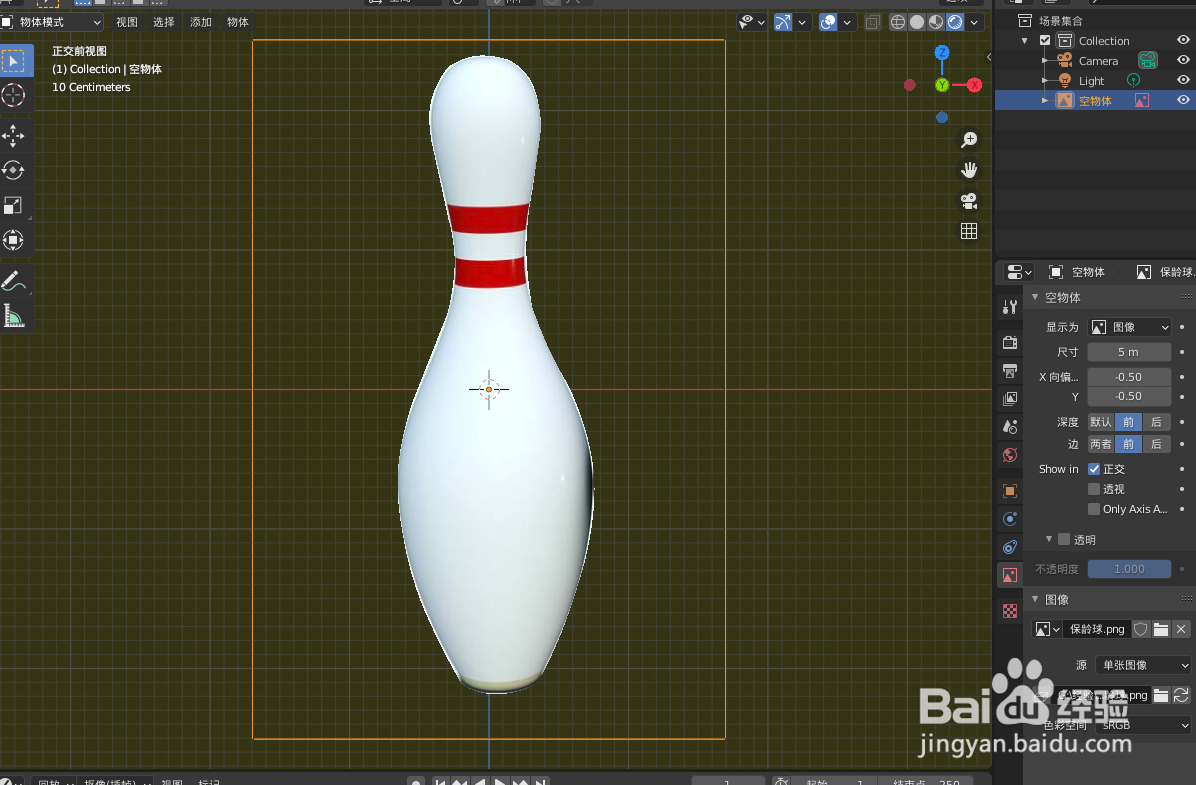
Task: Open the 源 single-image source dropdown
Action: 1143,664
